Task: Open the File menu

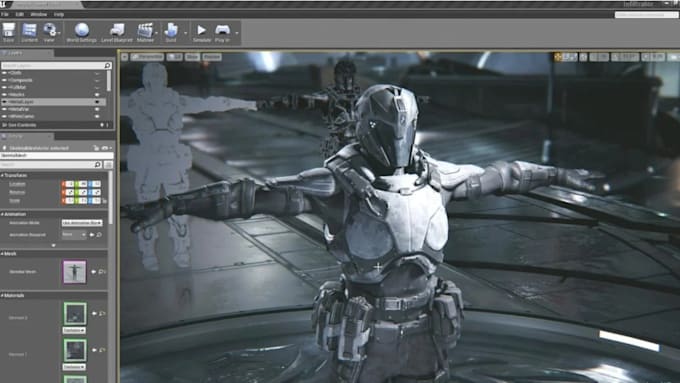Action: tap(5, 14)
